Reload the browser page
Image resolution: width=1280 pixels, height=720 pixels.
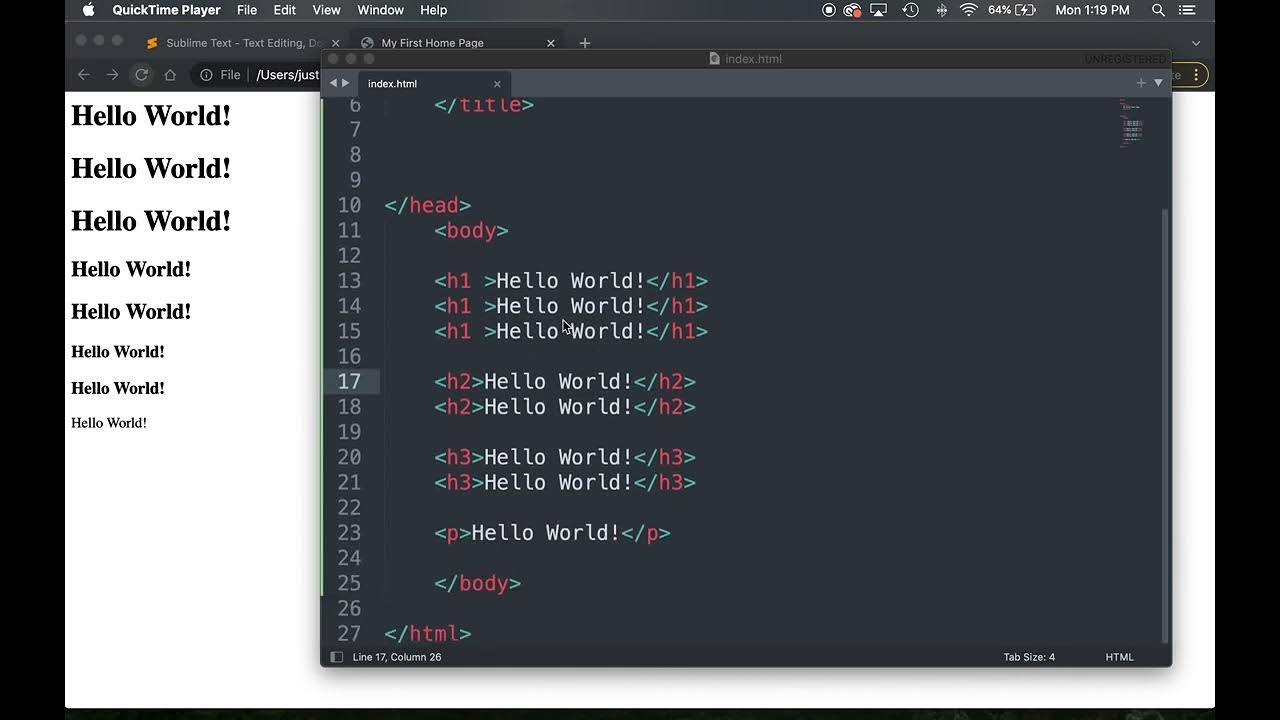point(142,75)
